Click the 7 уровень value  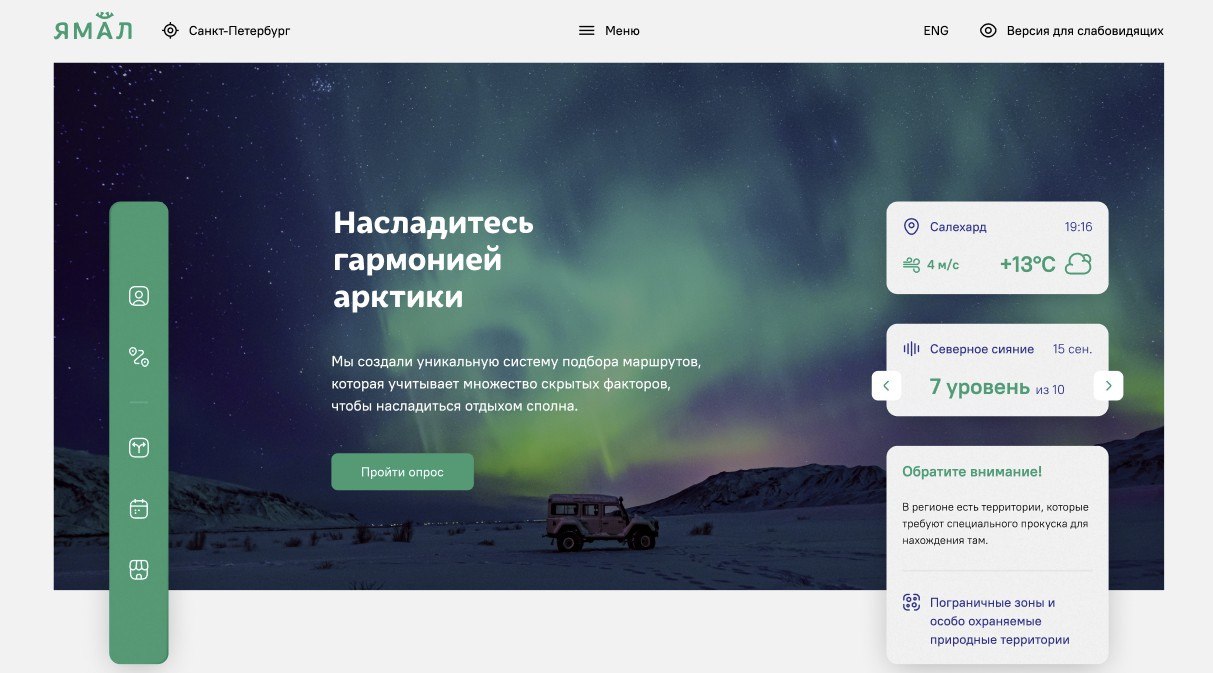point(979,386)
